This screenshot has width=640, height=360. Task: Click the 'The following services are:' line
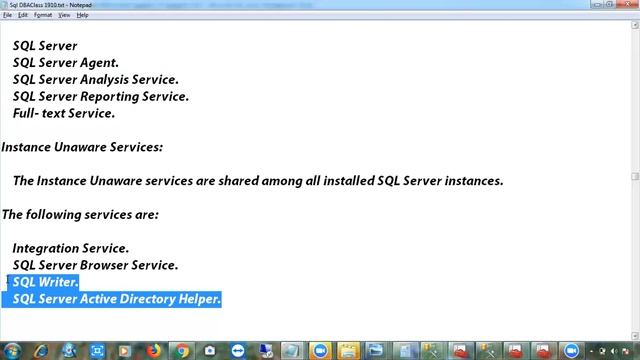pos(80,215)
